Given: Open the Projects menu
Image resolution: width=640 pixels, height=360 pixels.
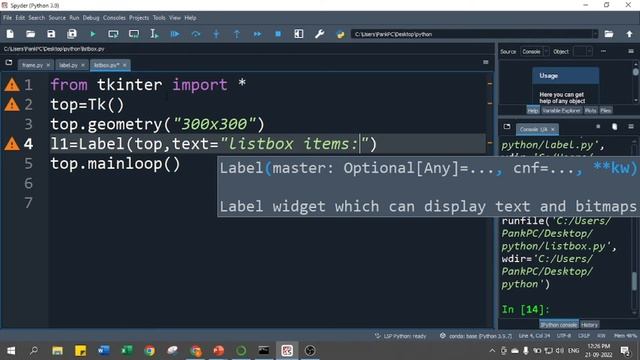Looking at the screenshot, I should point(139,18).
